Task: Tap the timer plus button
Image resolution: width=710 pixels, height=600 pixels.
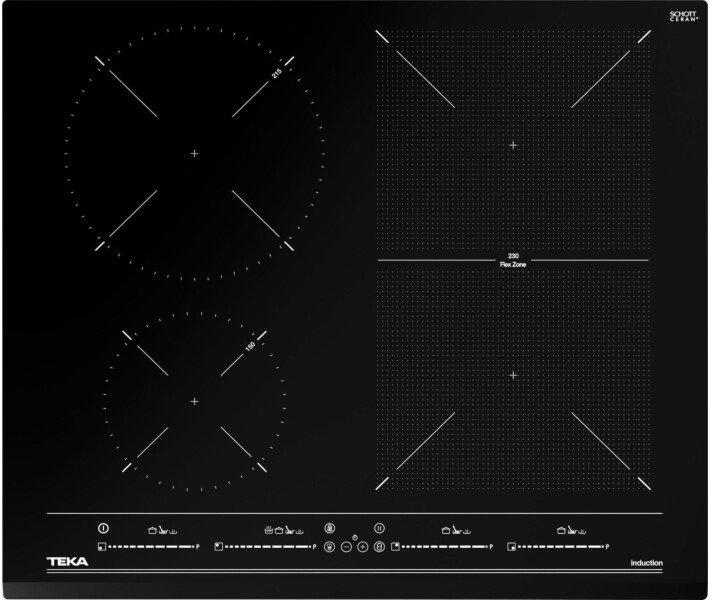Action: click(363, 547)
